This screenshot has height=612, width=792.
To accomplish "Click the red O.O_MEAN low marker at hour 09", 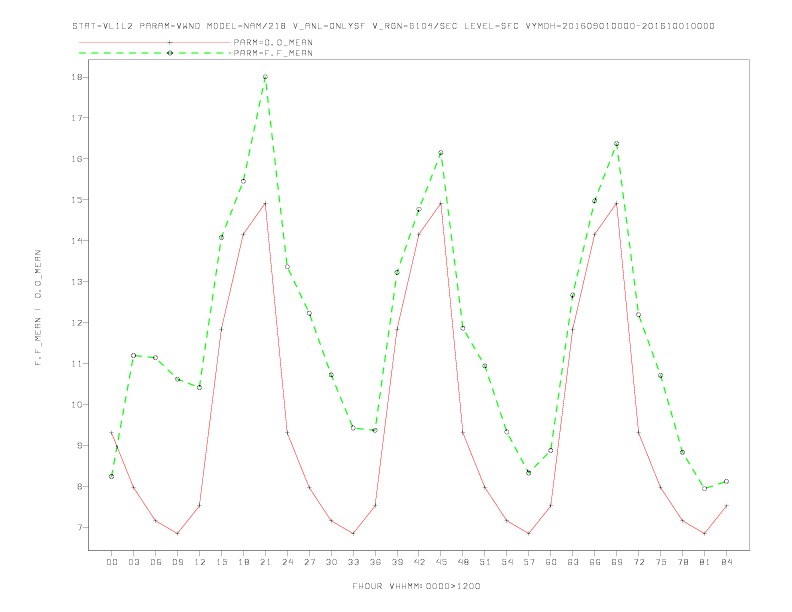I will point(177,533).
